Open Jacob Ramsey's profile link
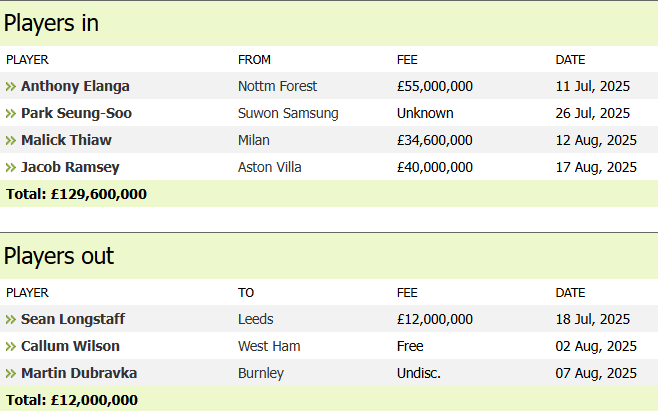 pyautogui.click(x=70, y=168)
